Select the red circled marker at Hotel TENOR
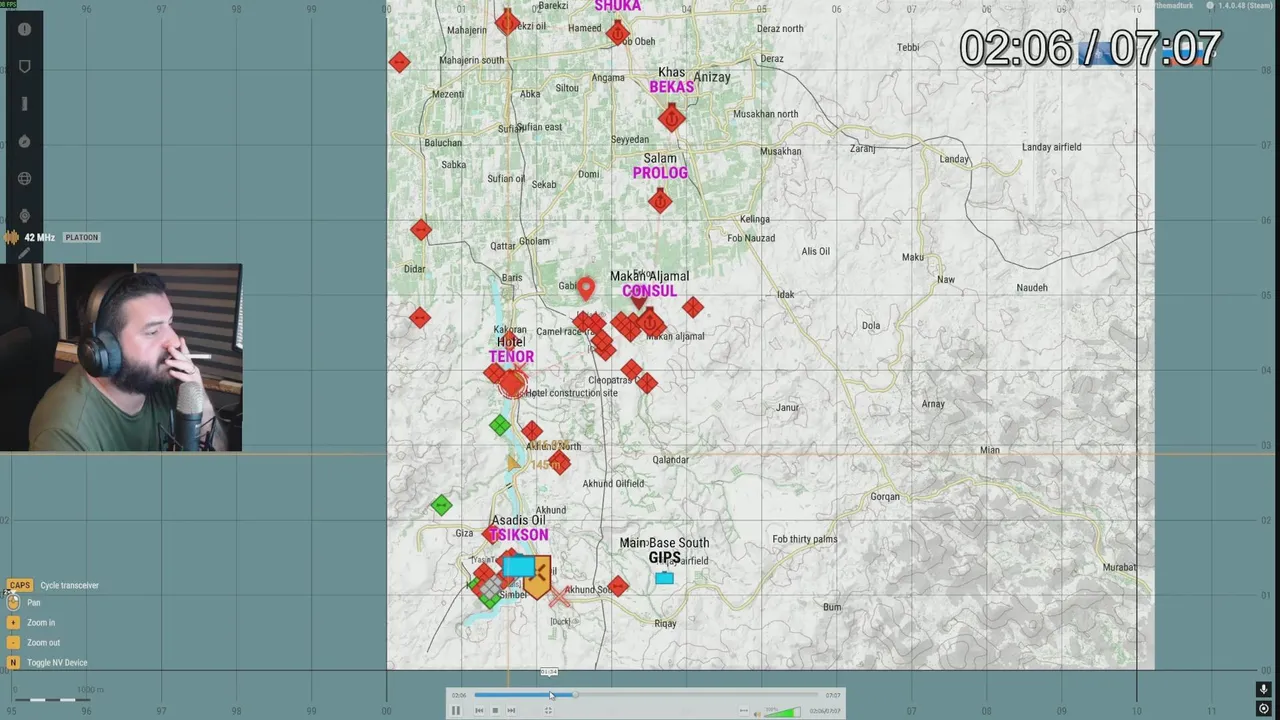Viewport: 1280px width, 720px height. click(x=513, y=383)
